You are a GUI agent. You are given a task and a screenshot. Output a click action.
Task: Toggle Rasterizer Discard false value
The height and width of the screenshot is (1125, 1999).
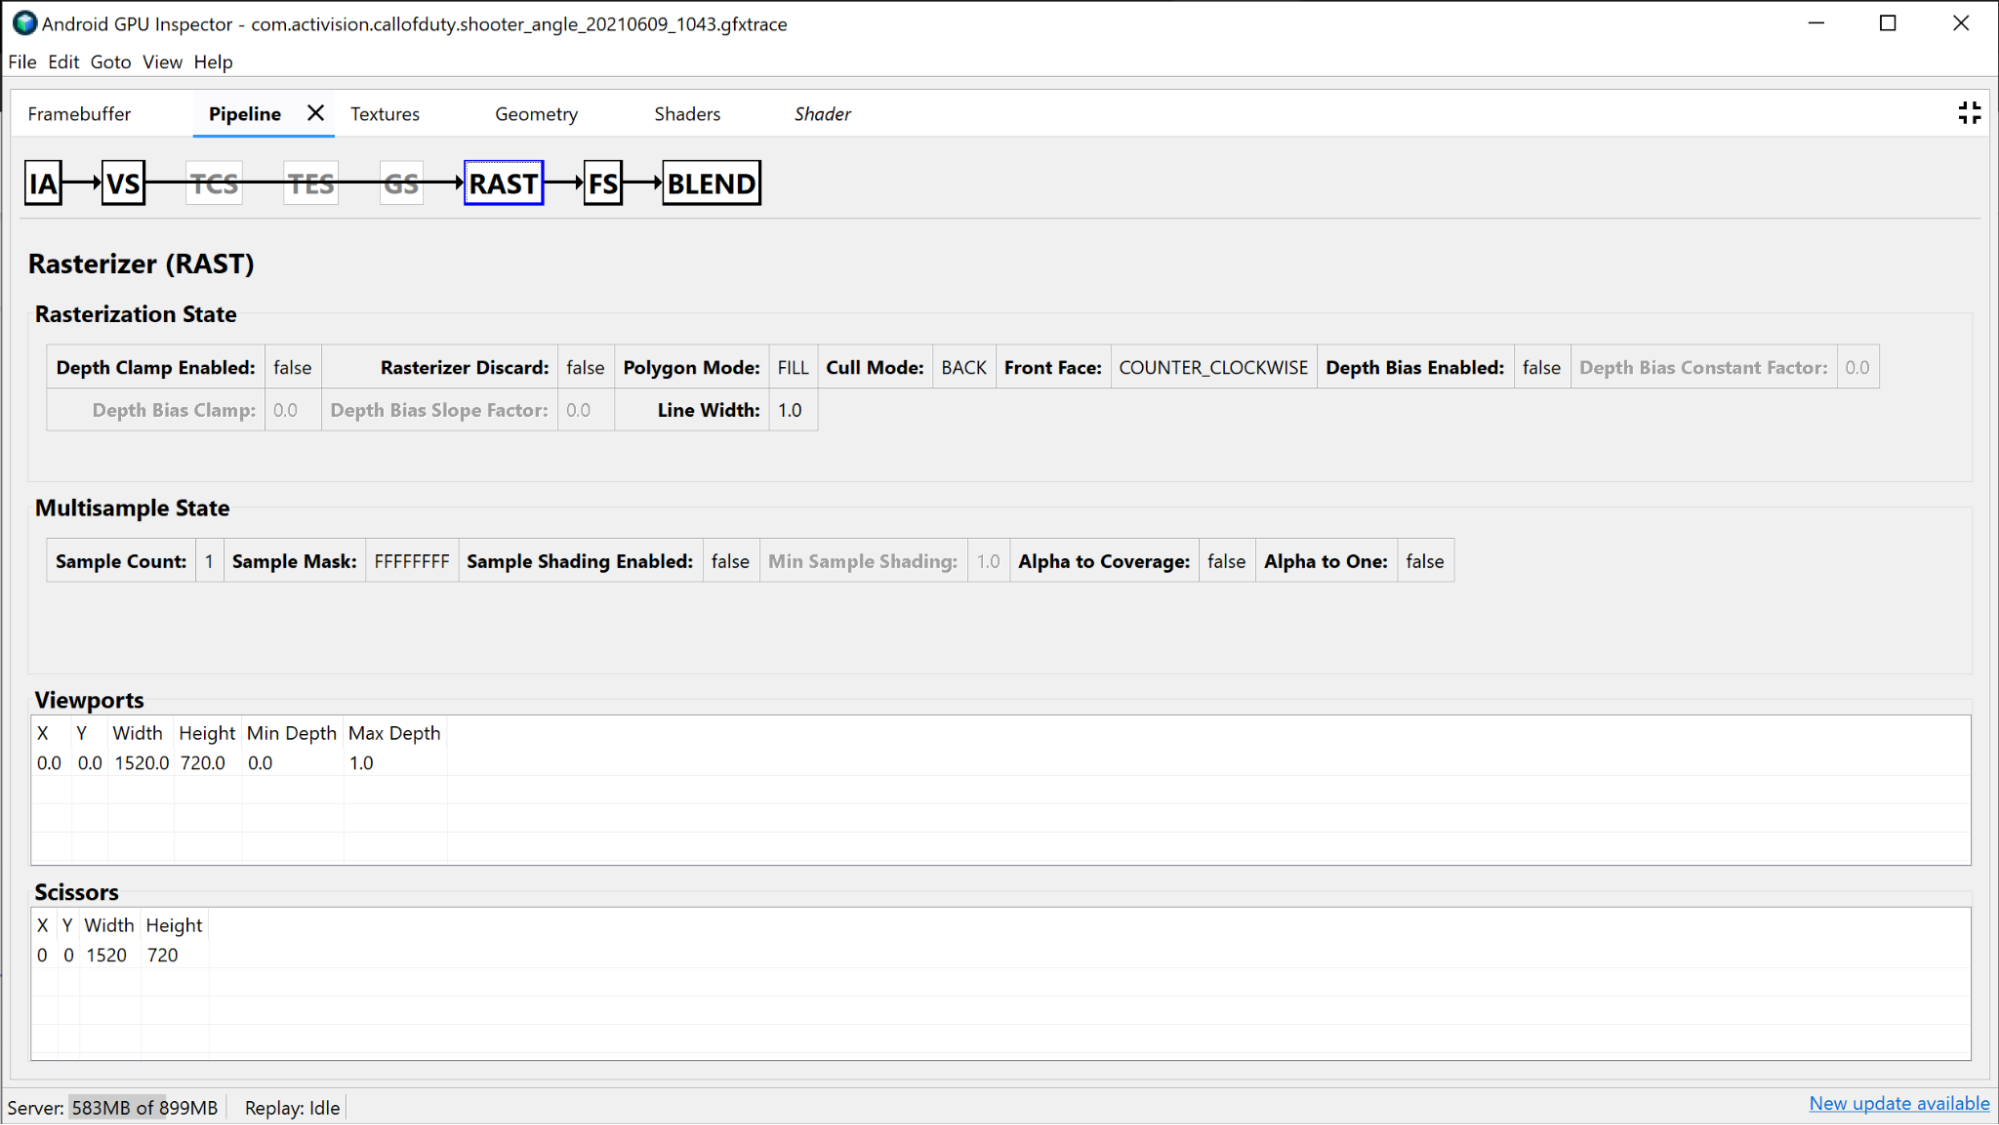pos(585,367)
